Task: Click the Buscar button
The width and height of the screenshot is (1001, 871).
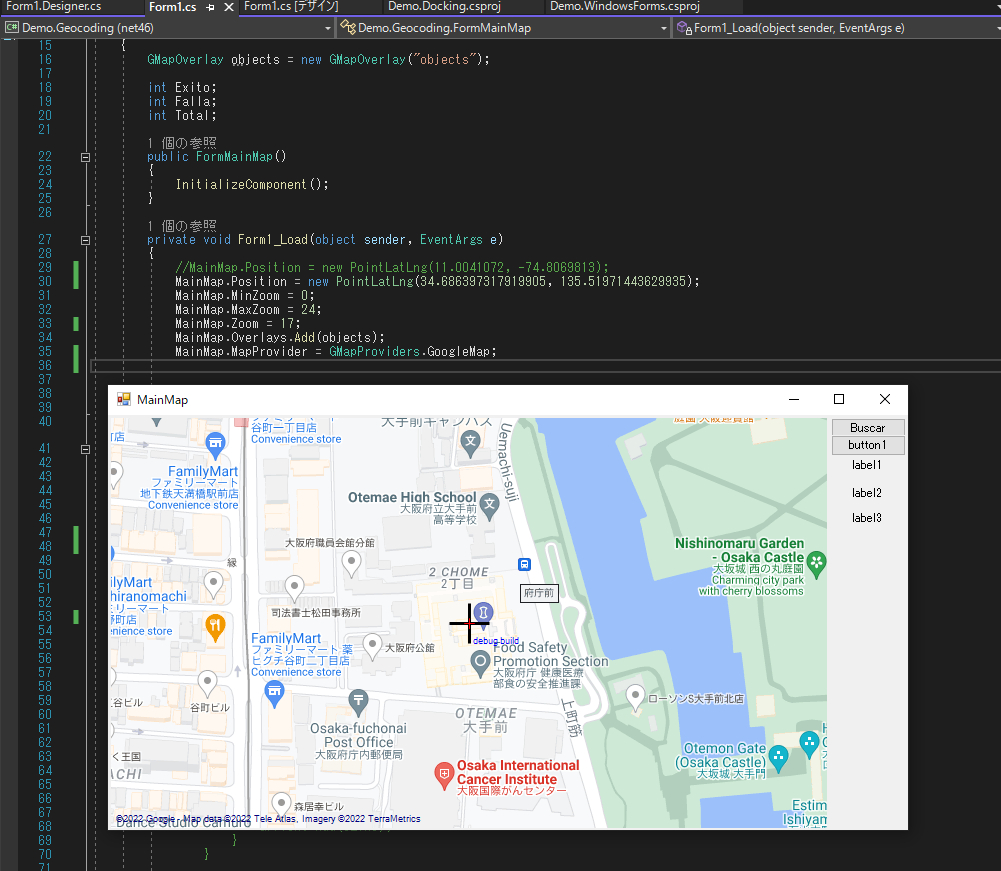Action: [867, 427]
